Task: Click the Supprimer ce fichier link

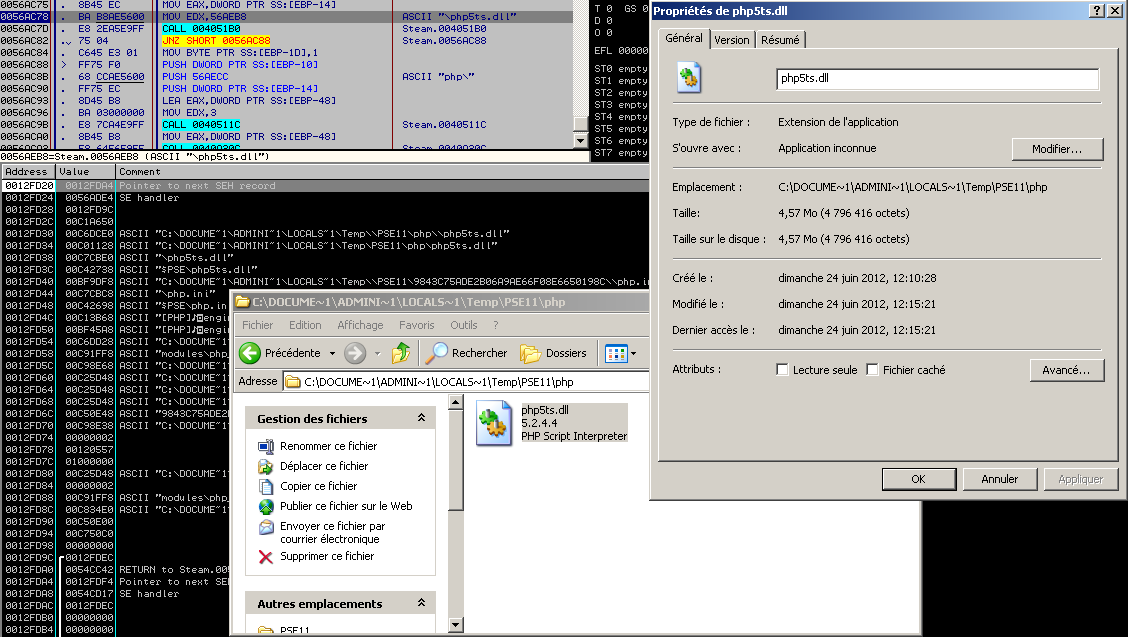Action: pyautogui.click(x=327, y=556)
